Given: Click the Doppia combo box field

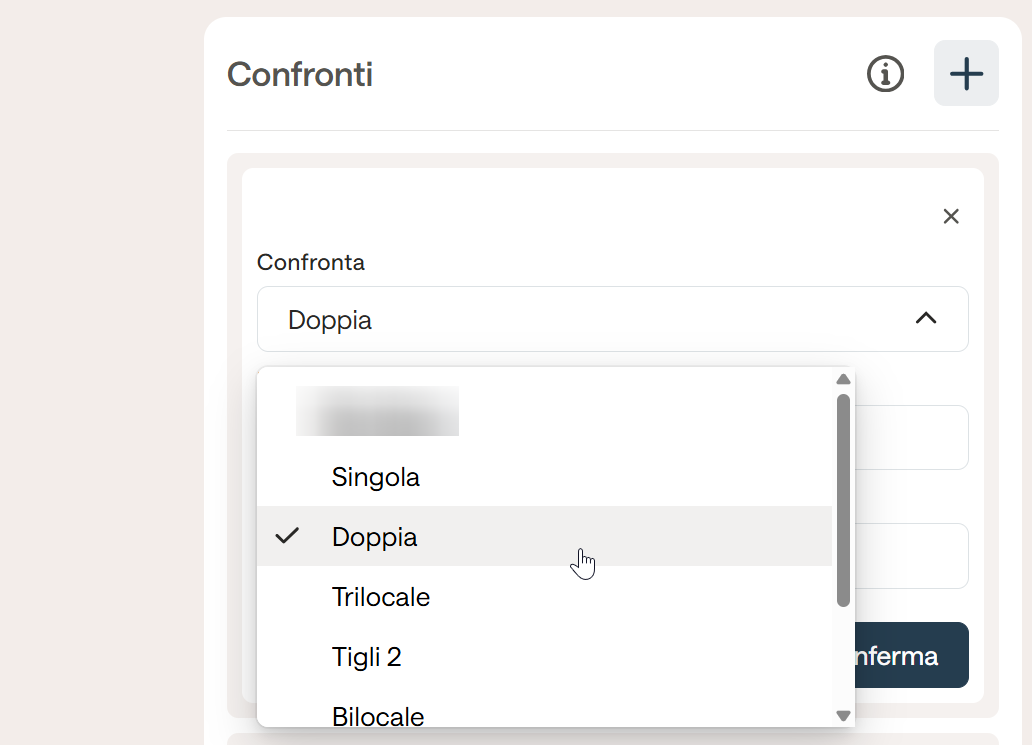Looking at the screenshot, I should coord(613,319).
